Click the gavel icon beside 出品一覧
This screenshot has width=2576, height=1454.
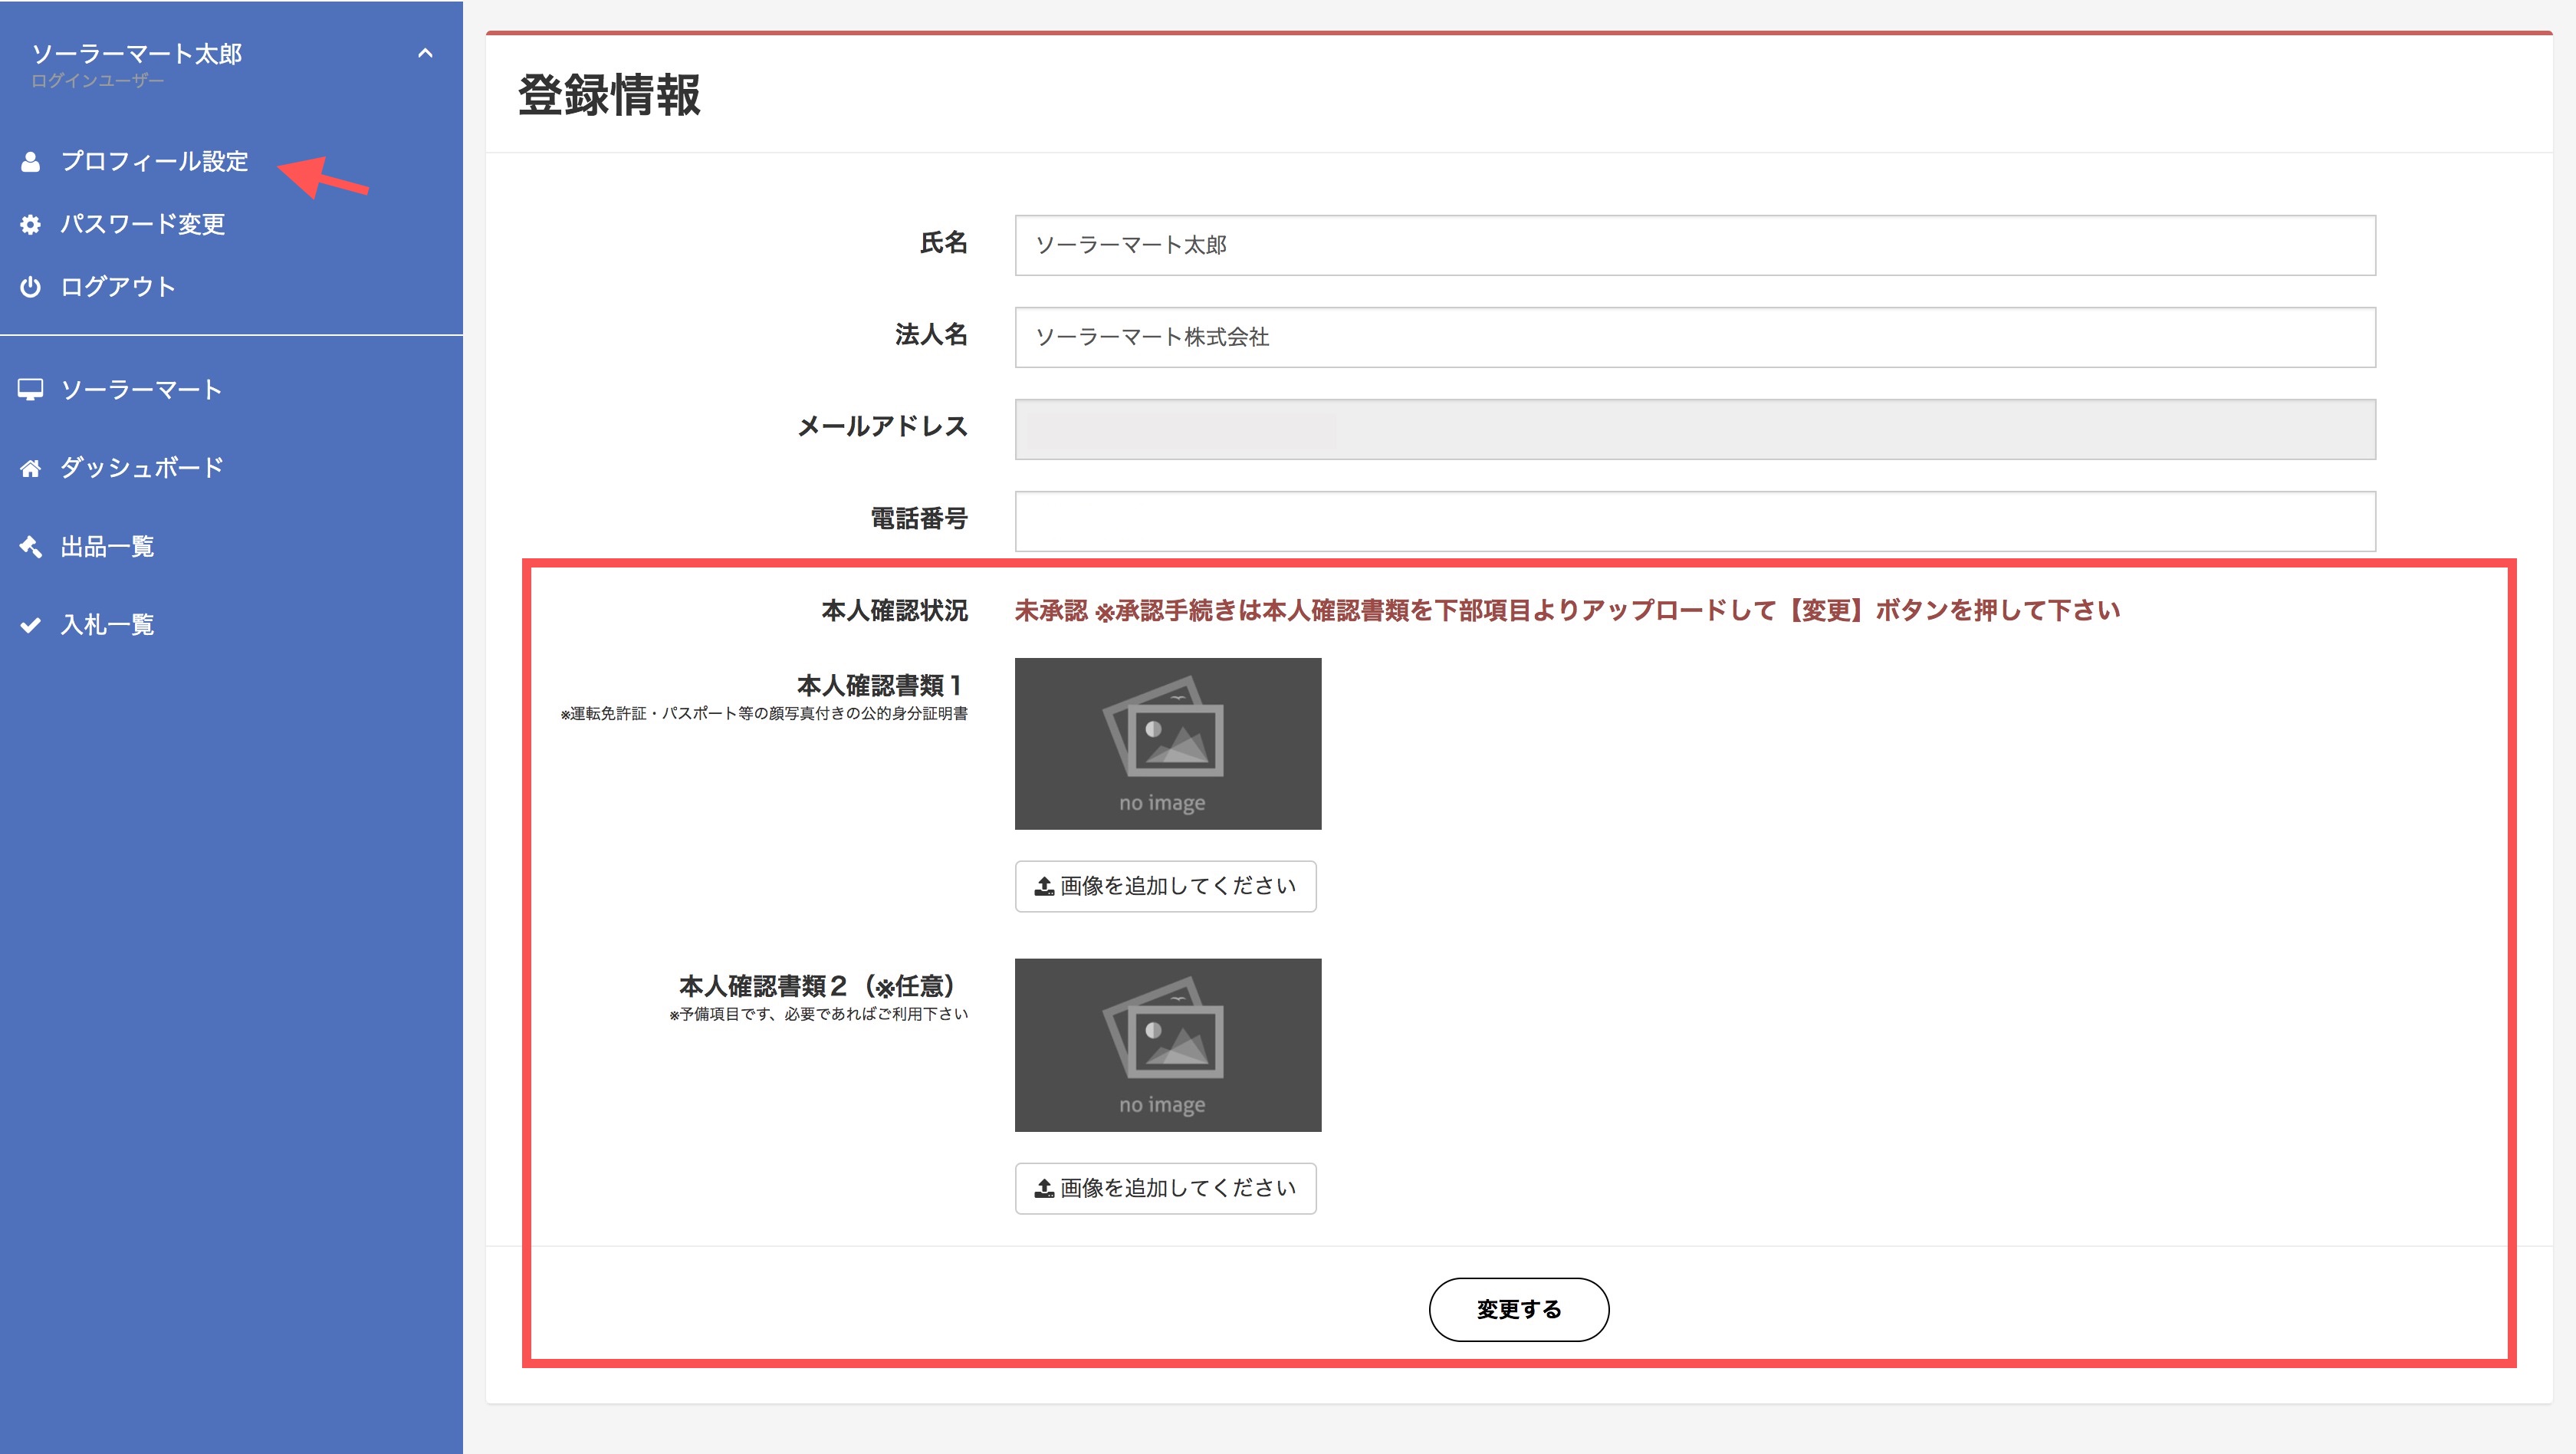tap(31, 547)
